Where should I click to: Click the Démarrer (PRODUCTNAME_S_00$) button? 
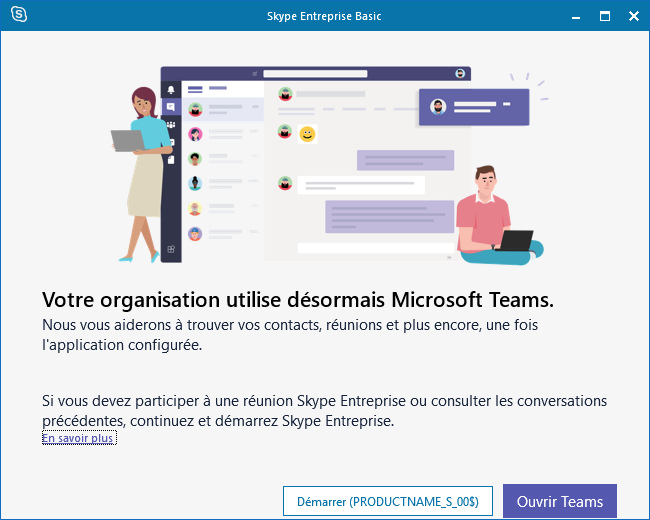coord(388,501)
